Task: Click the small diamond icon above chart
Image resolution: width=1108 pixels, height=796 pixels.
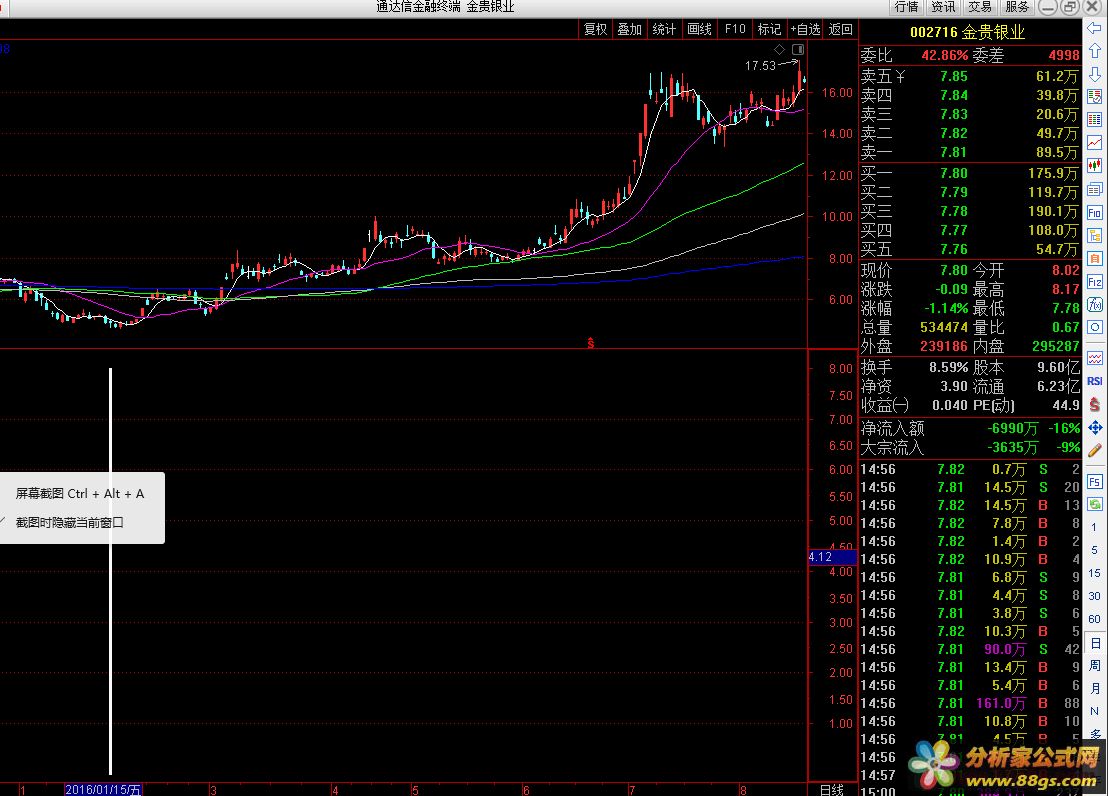Action: coord(779,49)
